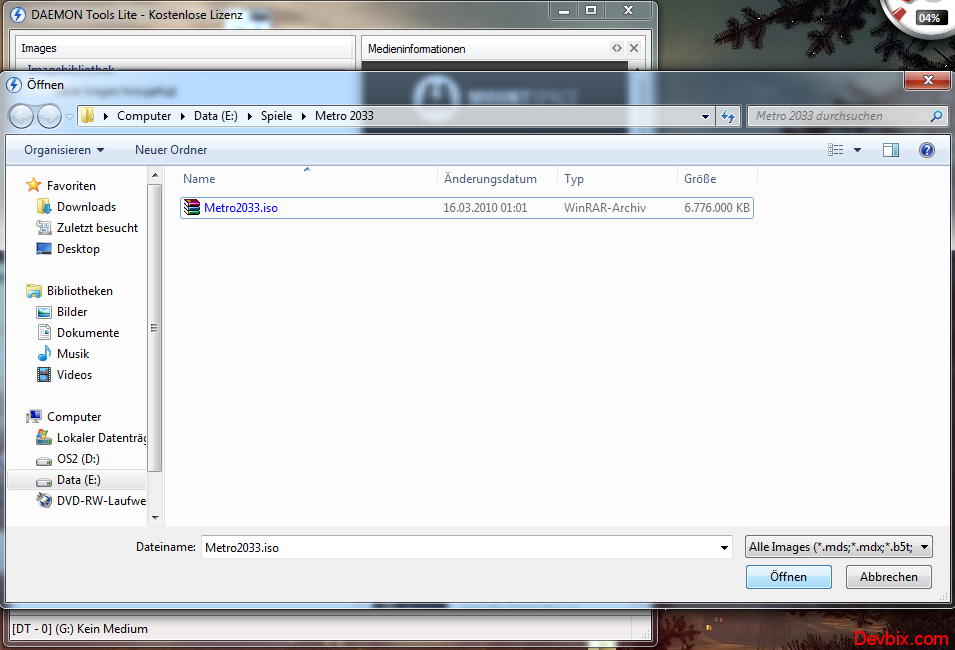Viewport: 955px width, 650px height.
Task: Select Metro 2033 in the address breadcrumb
Action: pos(344,116)
